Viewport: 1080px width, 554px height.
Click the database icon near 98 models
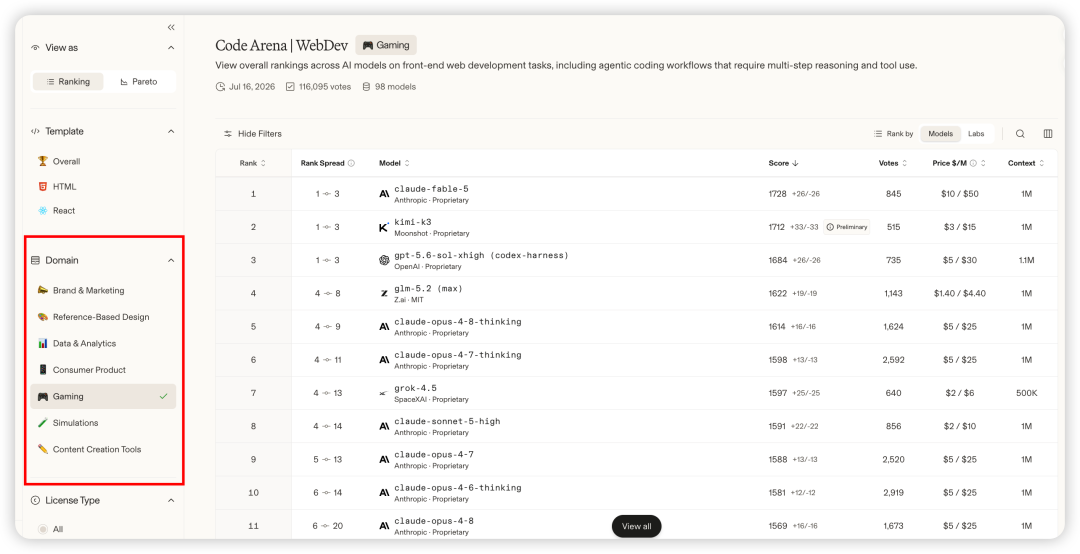coord(366,87)
